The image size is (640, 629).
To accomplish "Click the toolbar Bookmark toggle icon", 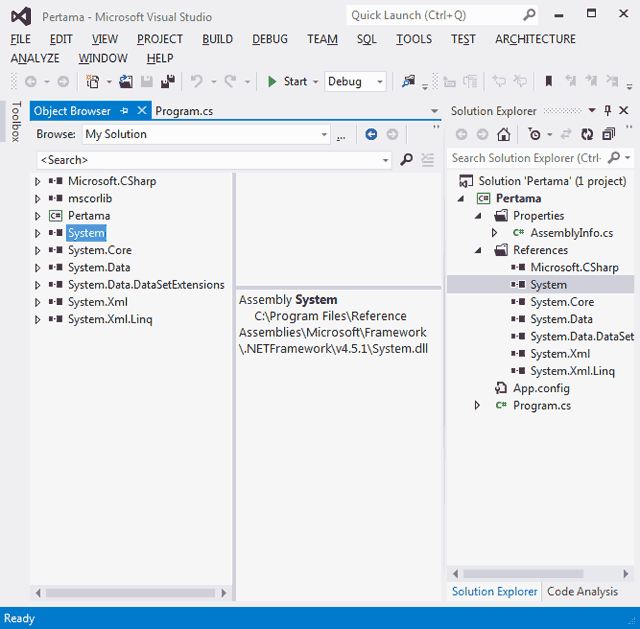I will point(549,82).
